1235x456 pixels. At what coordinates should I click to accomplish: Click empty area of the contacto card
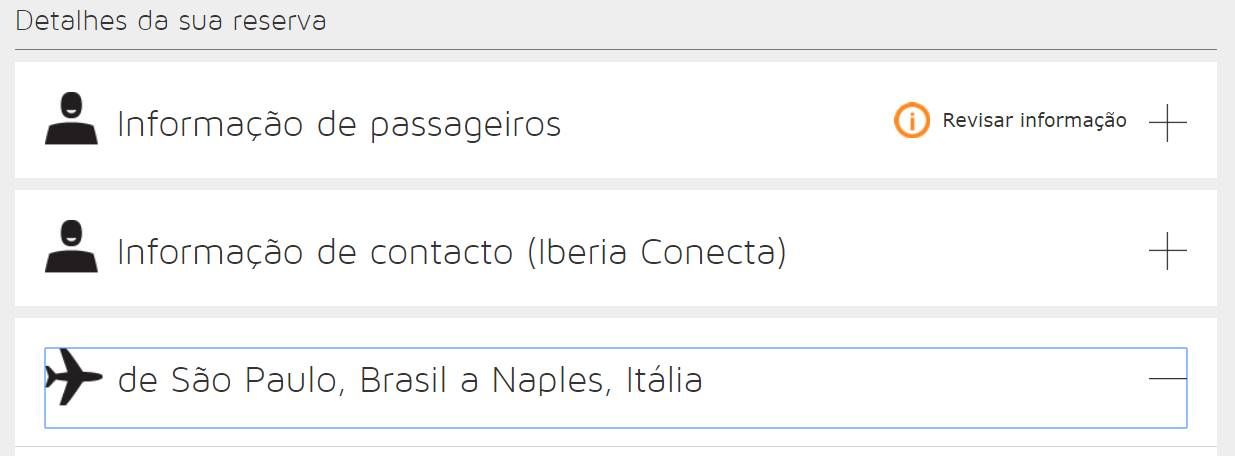960,250
